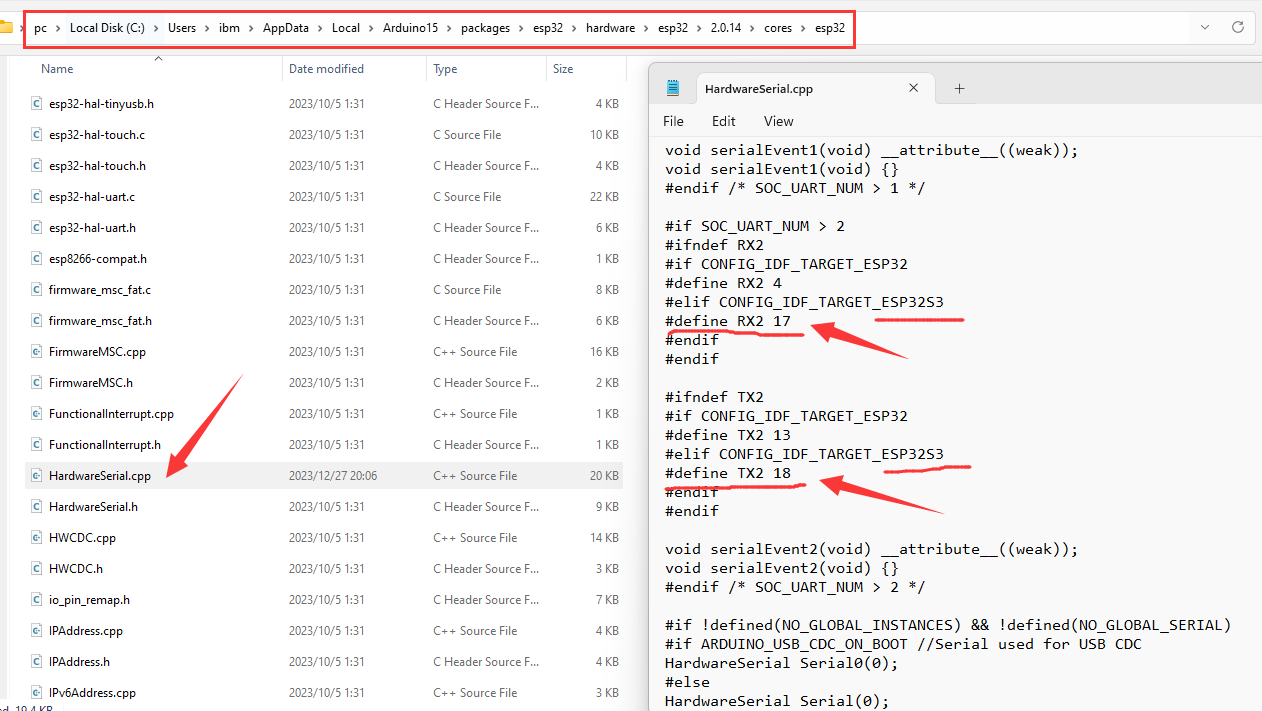
Task: Open the View menu in Notepad
Action: click(x=778, y=121)
